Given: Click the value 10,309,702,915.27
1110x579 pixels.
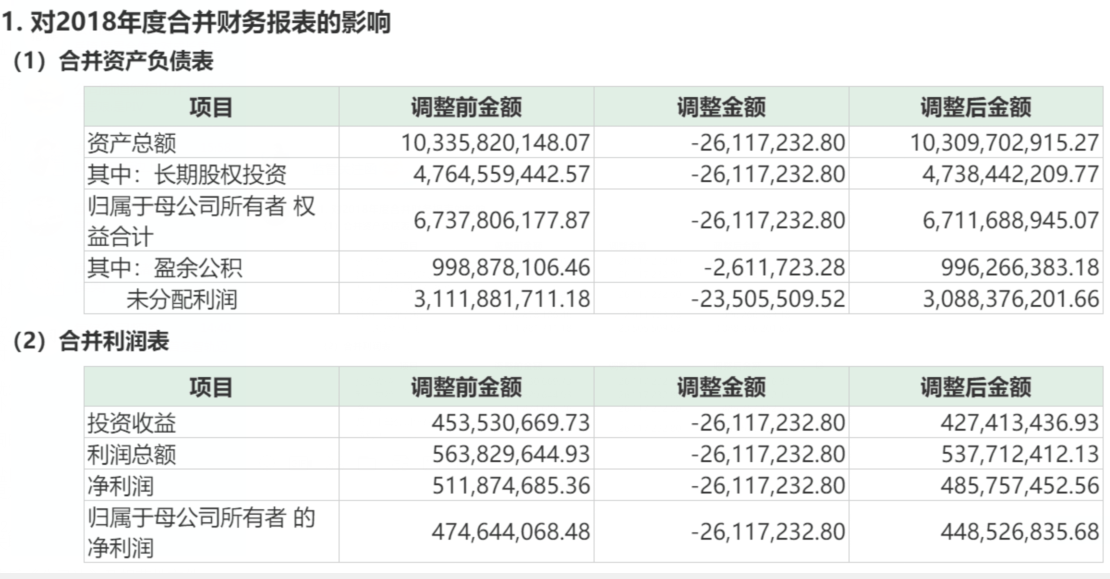Looking at the screenshot, I should pos(1003,143).
